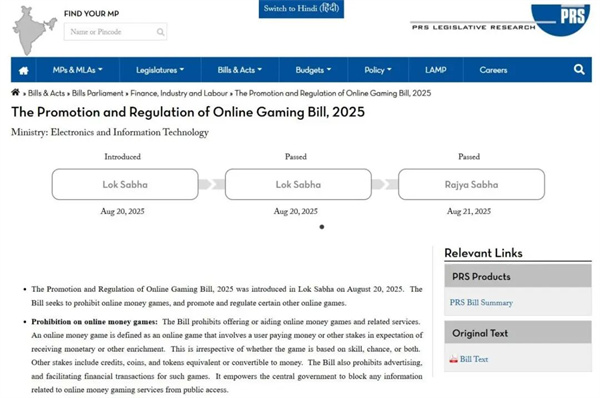Image resolution: width=600 pixels, height=398 pixels.
Task: Click magnifier icon in Find Your MP box
Action: click(x=160, y=32)
